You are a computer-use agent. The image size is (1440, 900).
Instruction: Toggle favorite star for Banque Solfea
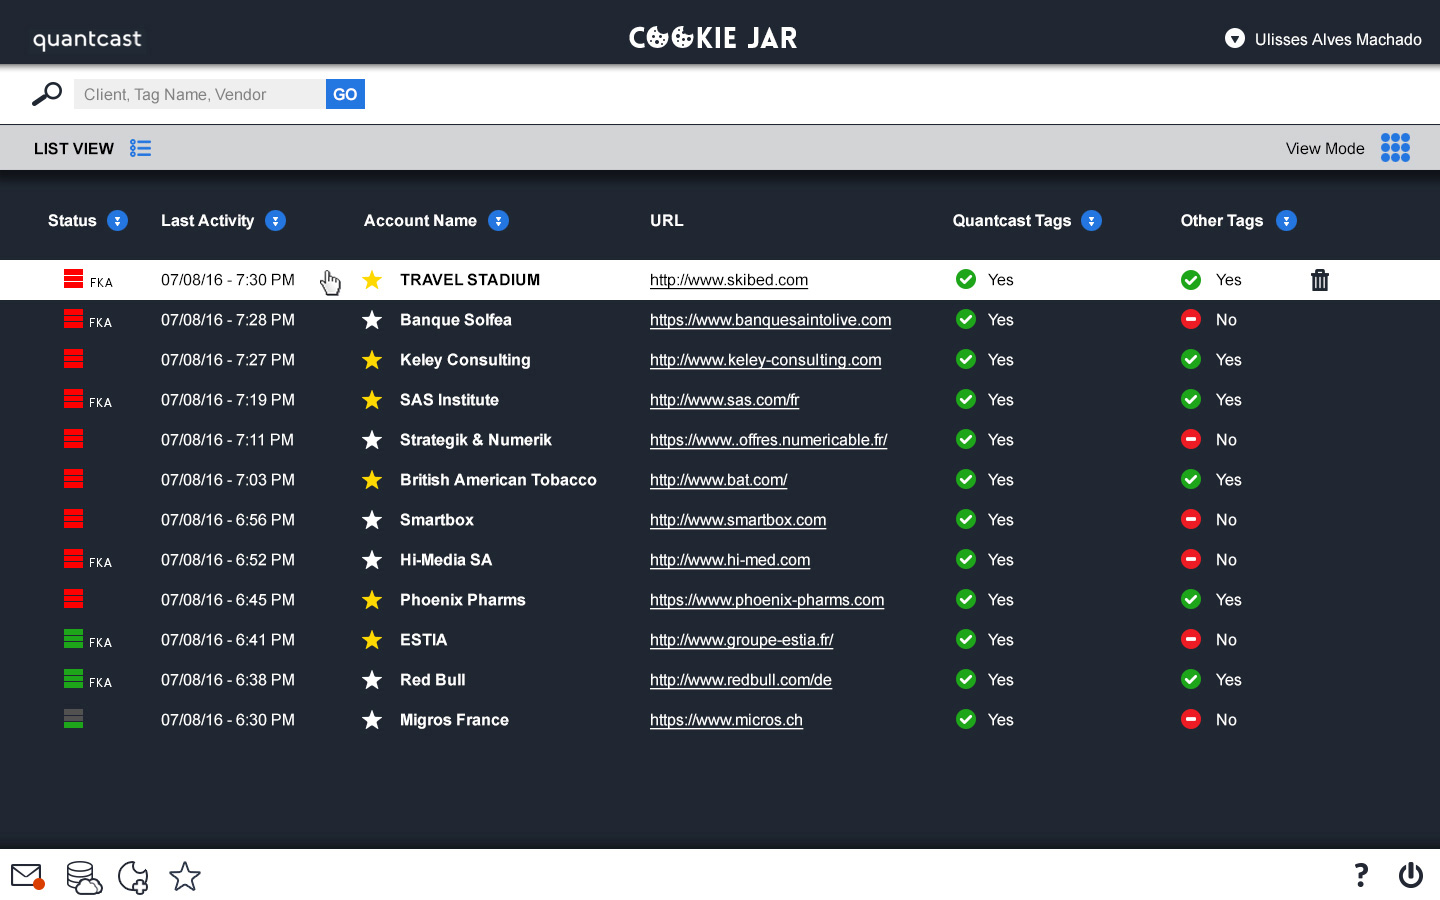pos(372,320)
